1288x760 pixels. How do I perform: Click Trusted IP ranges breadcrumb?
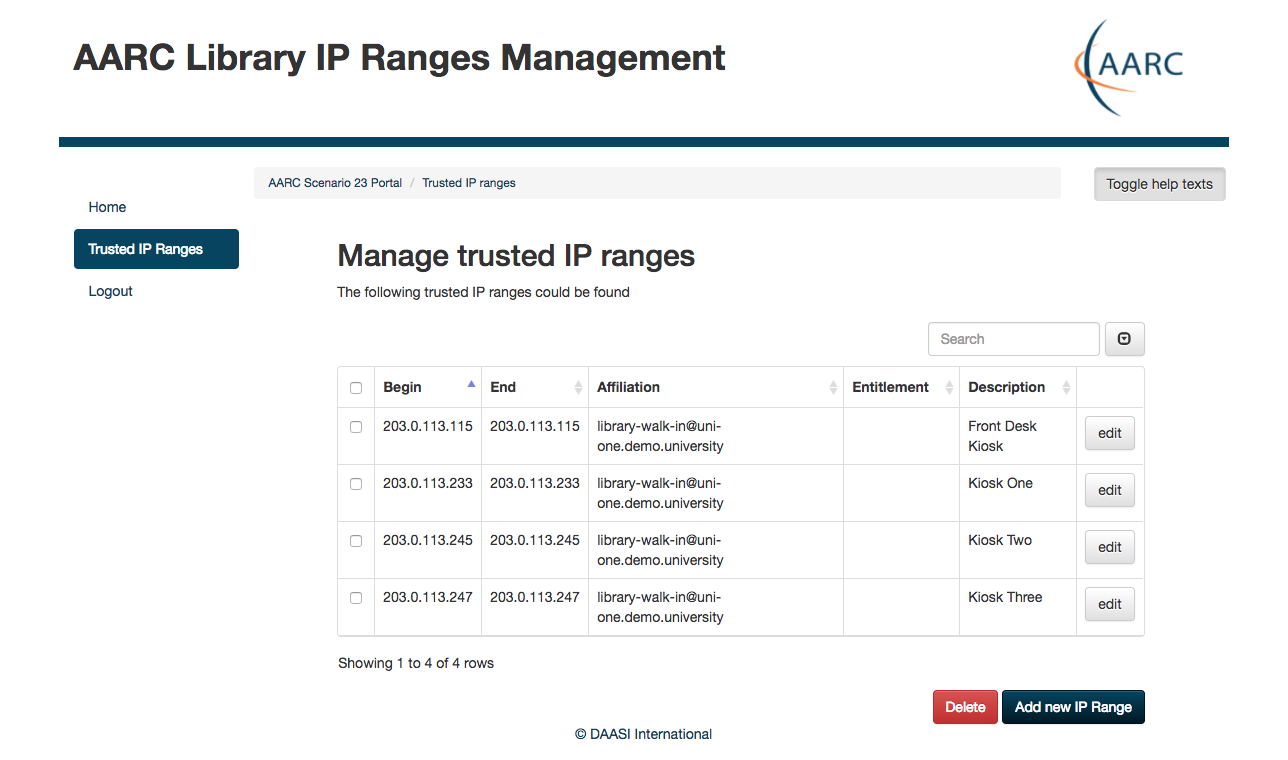pyautogui.click(x=469, y=183)
